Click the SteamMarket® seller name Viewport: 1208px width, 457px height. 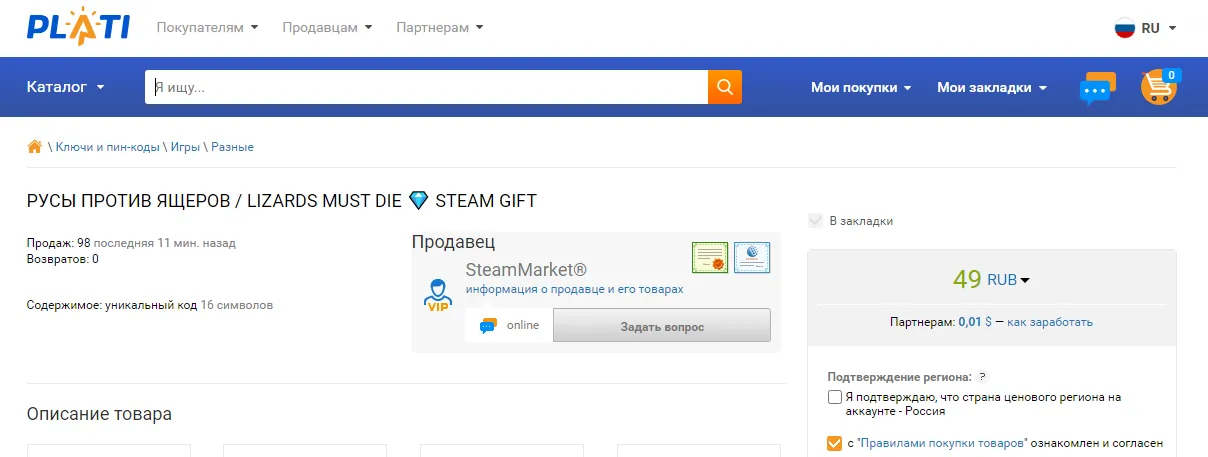point(526,270)
